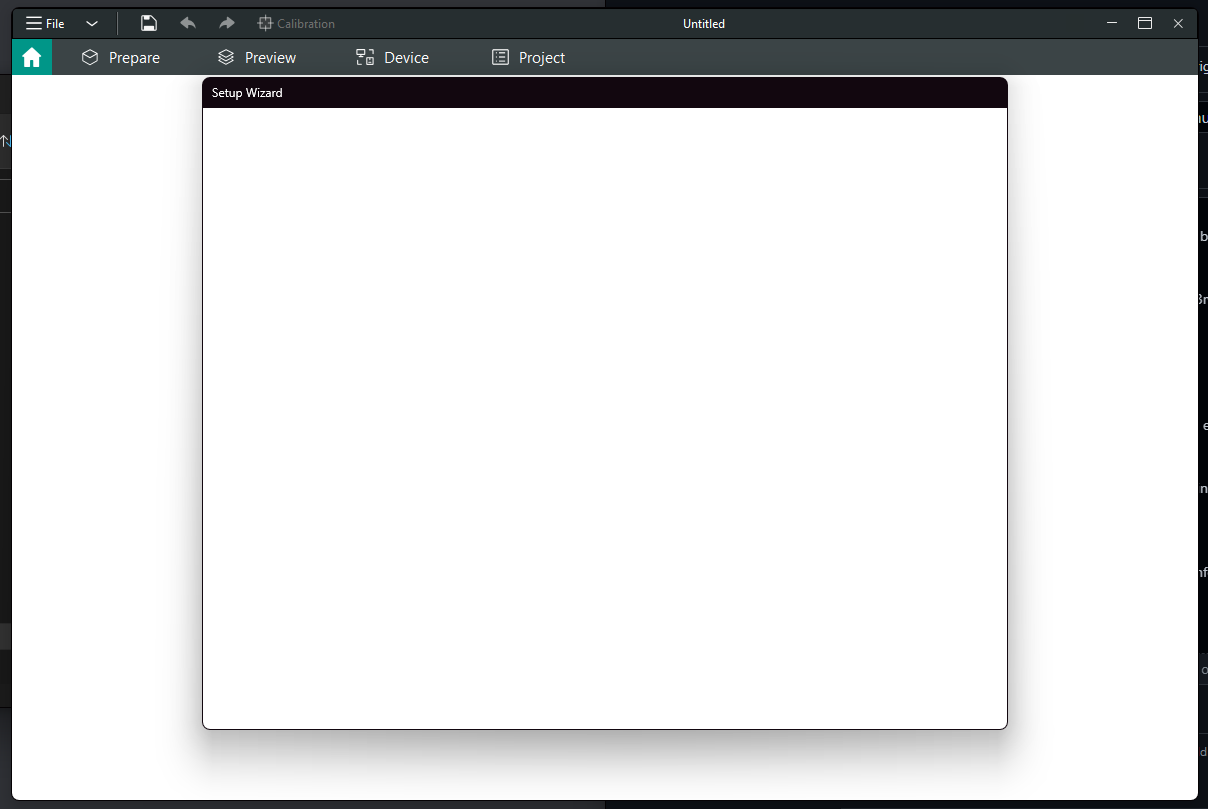Click the Save document icon
Image resolution: width=1208 pixels, height=809 pixels.
click(x=148, y=23)
